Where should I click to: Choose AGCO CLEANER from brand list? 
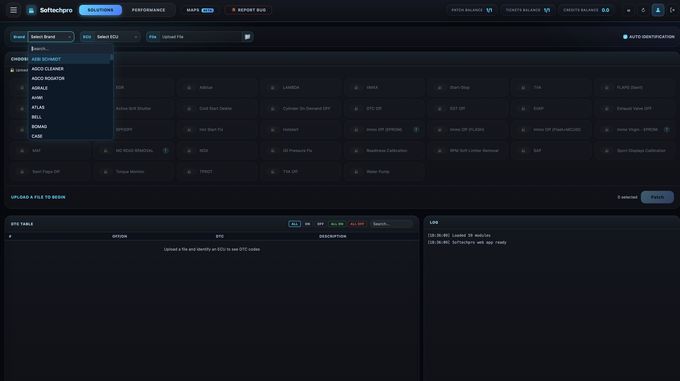(x=69, y=68)
